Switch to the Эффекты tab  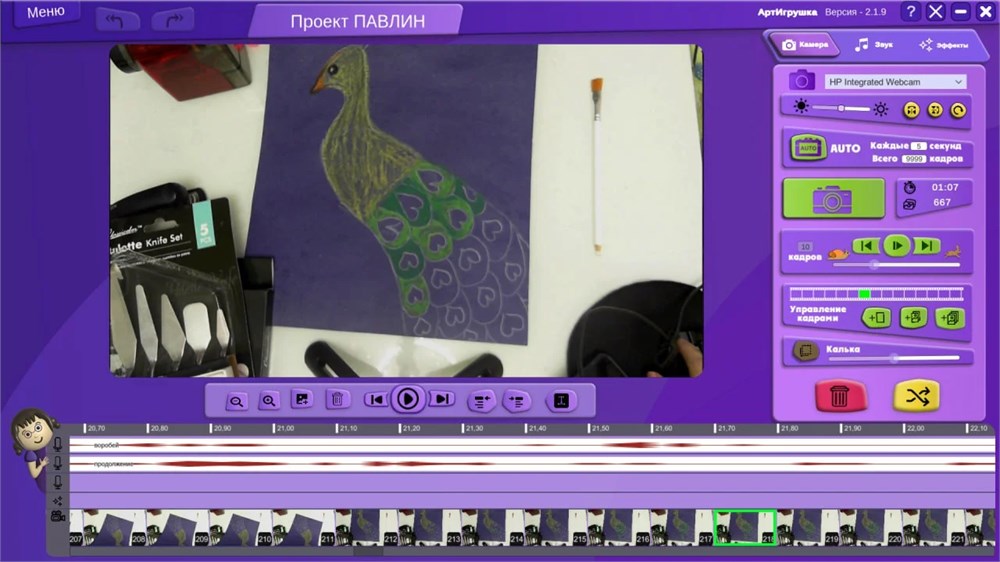pos(943,45)
